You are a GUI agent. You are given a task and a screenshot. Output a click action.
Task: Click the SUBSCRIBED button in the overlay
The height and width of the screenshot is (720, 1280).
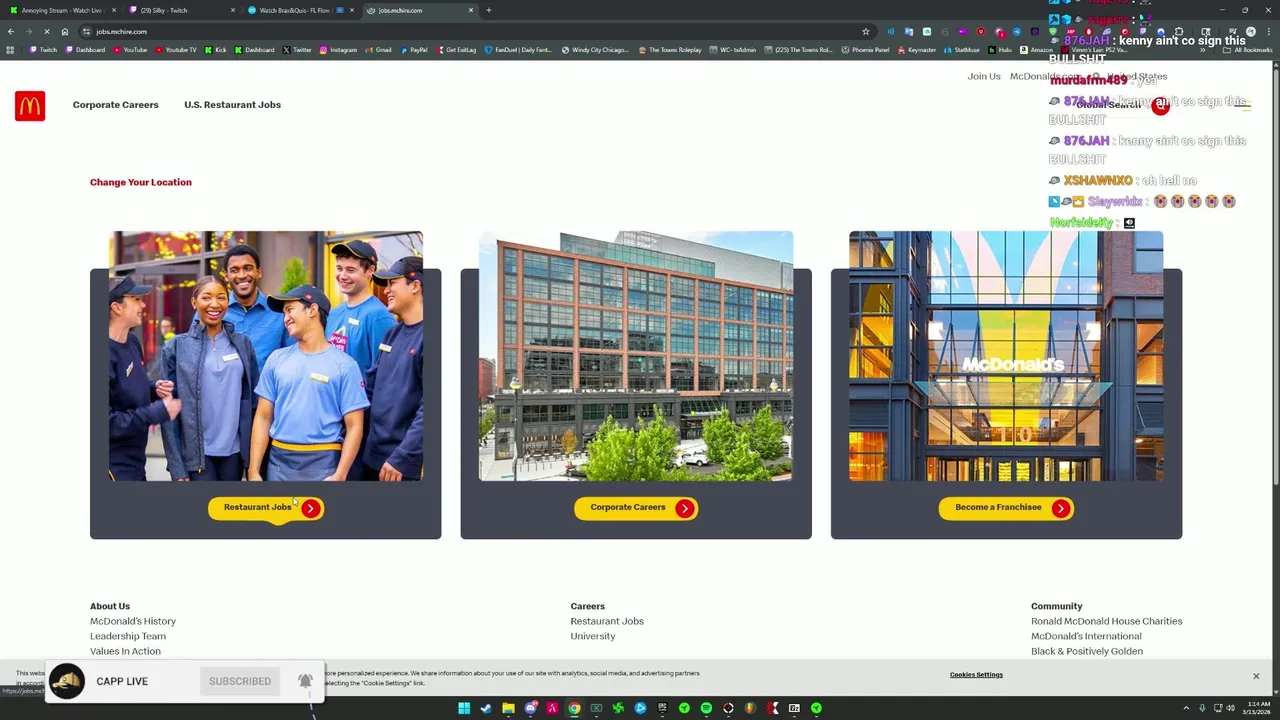[240, 681]
